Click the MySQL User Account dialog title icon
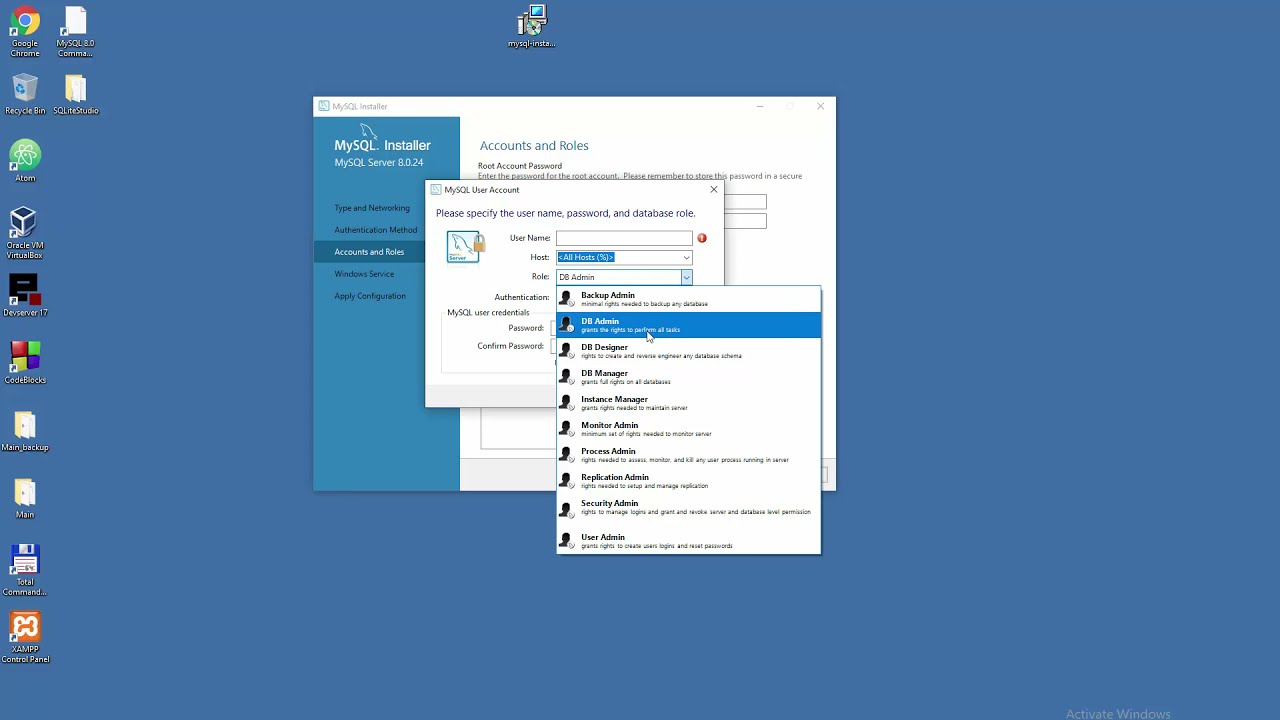 436,190
